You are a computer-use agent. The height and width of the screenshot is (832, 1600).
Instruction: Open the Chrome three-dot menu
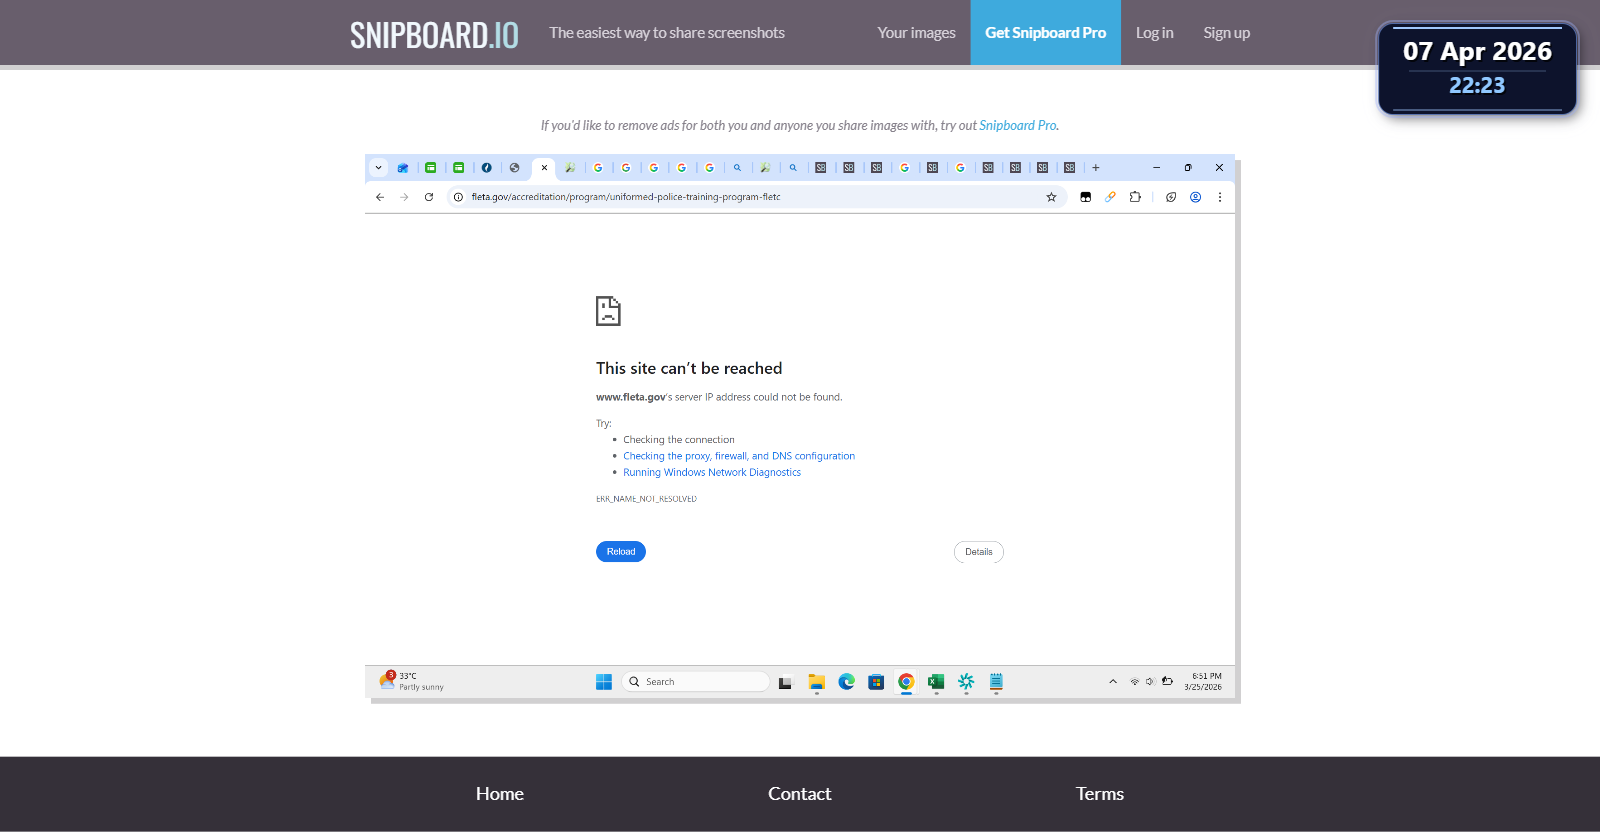1220,197
